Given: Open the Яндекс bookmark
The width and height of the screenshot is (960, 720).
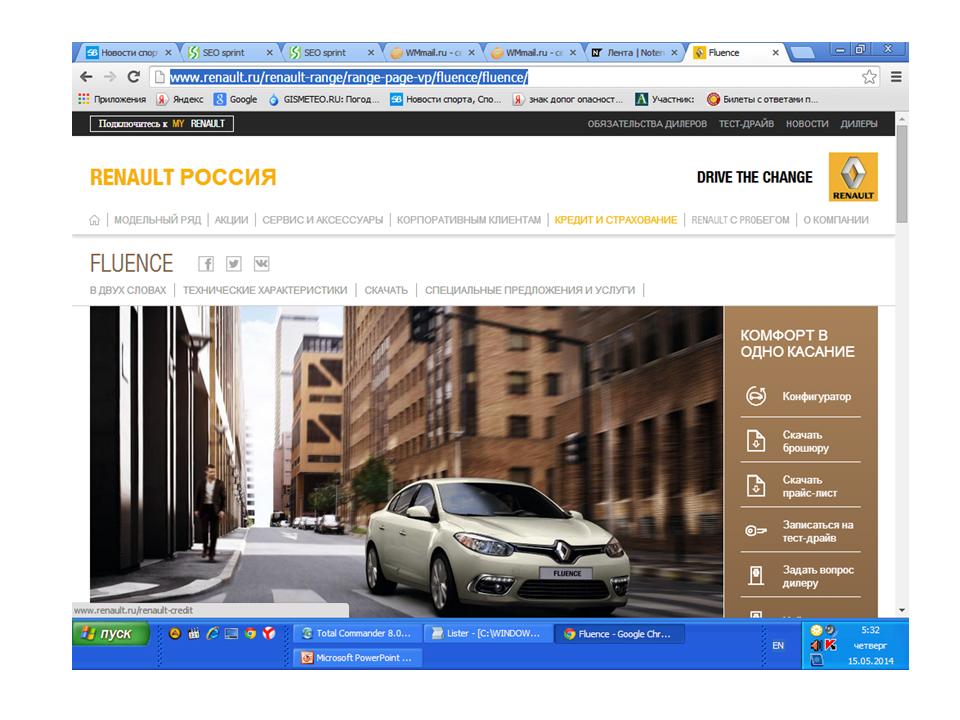Looking at the screenshot, I should [x=179, y=99].
